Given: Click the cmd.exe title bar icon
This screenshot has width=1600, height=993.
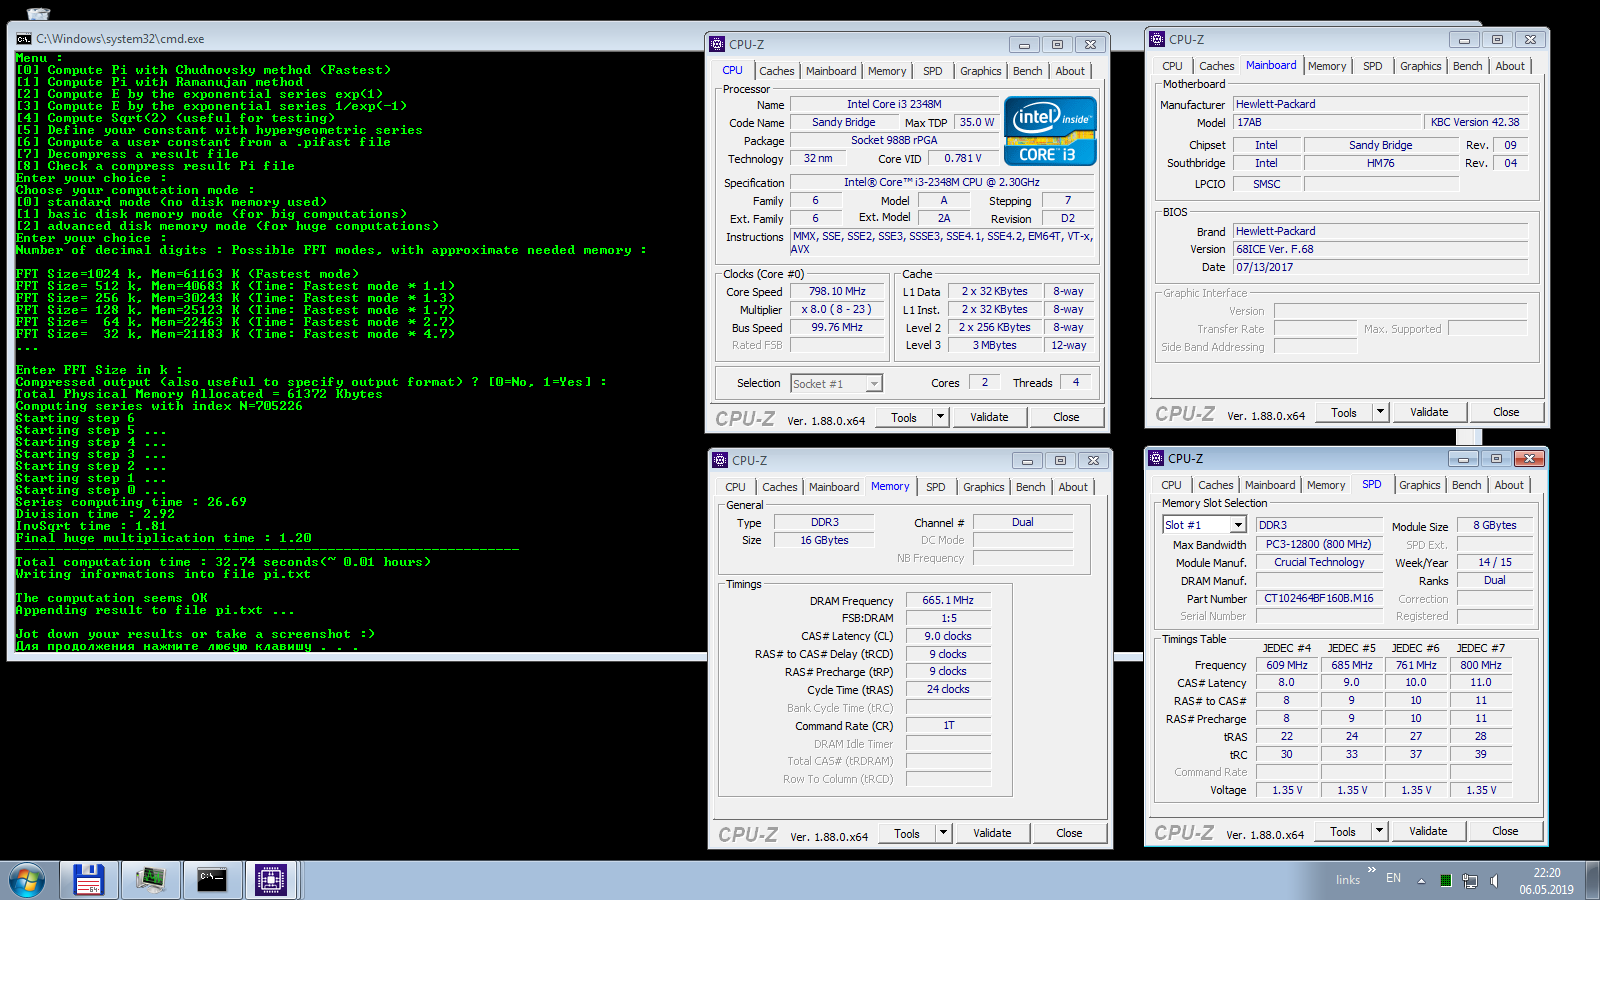Looking at the screenshot, I should pos(24,39).
